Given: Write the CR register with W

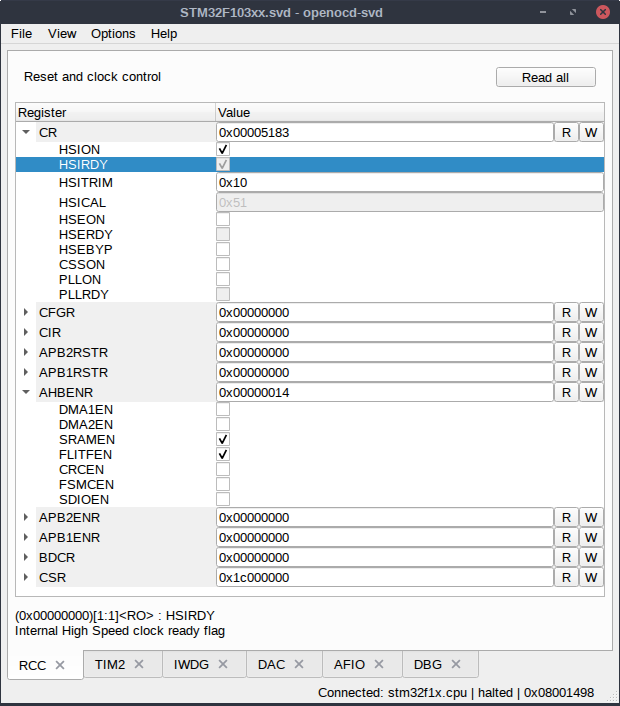Looking at the screenshot, I should pyautogui.click(x=591, y=132).
